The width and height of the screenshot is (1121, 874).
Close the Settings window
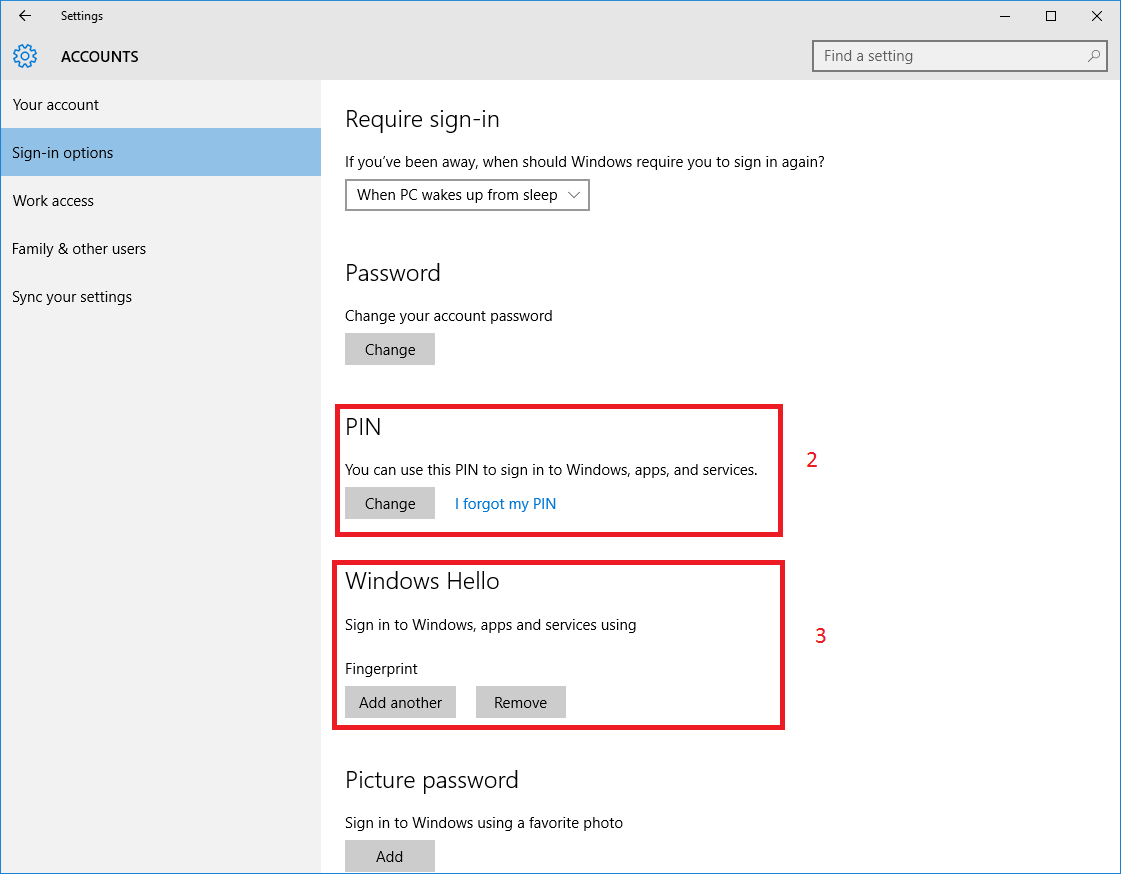tap(1097, 16)
